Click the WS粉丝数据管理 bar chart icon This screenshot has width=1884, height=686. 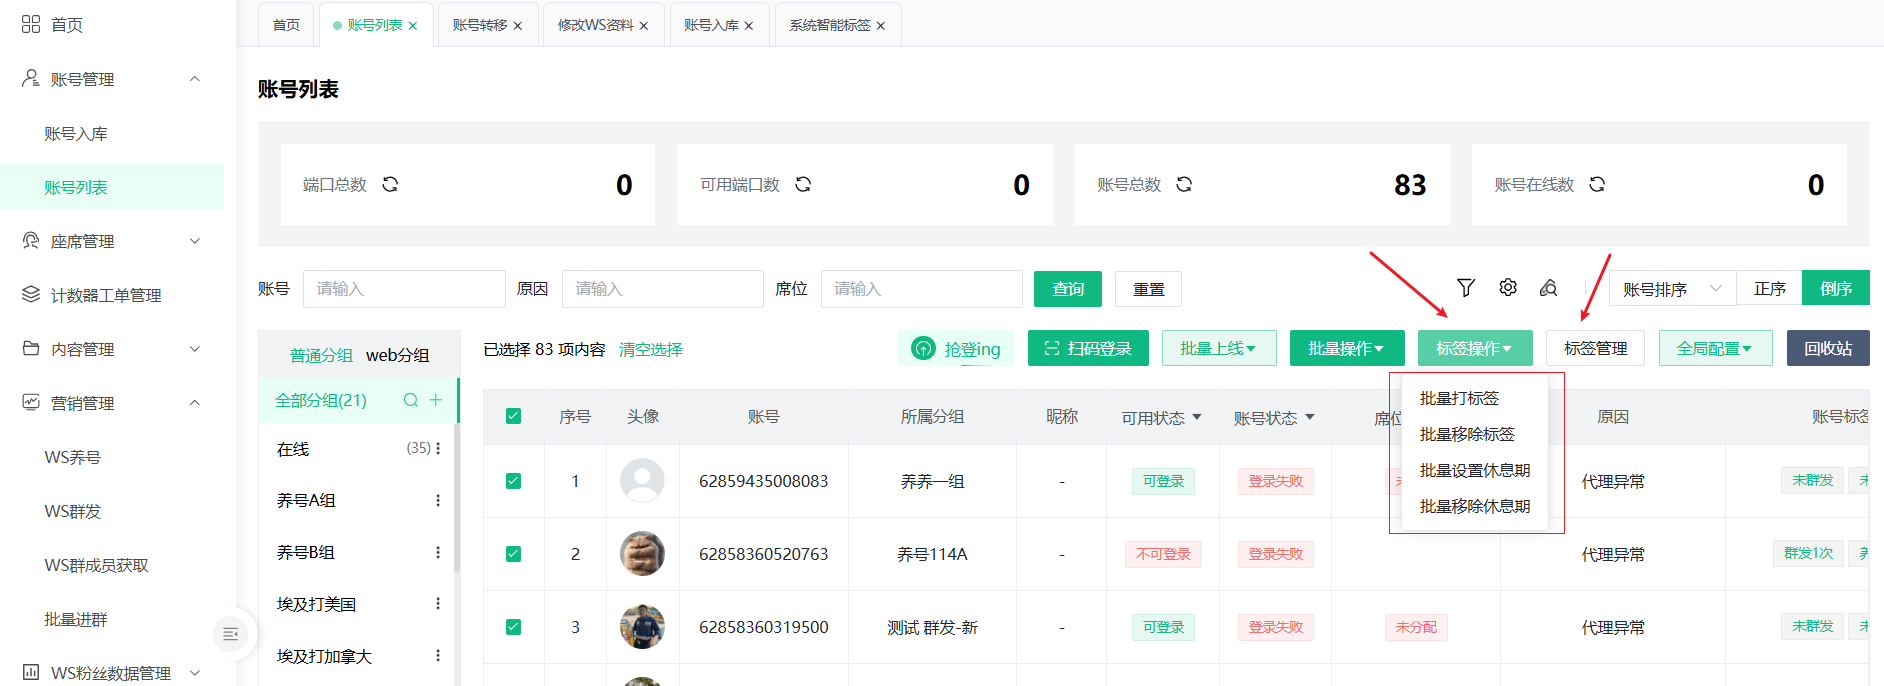[x=31, y=672]
